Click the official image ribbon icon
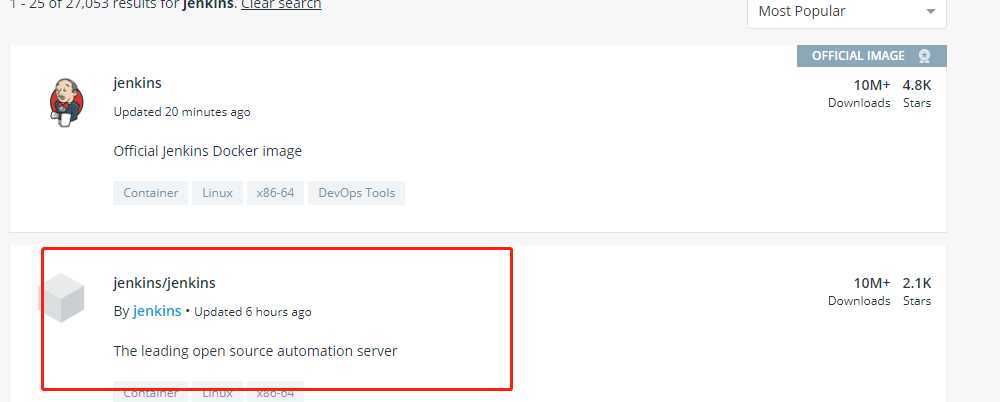Viewport: 1000px width, 402px height. coord(924,56)
